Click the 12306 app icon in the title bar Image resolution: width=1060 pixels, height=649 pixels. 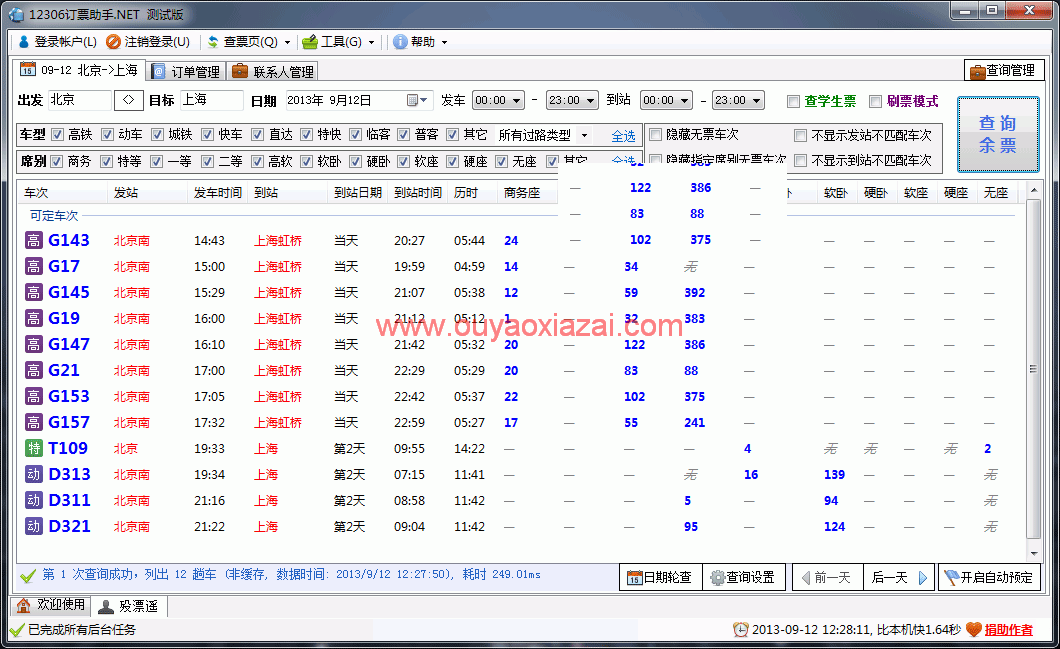point(15,14)
